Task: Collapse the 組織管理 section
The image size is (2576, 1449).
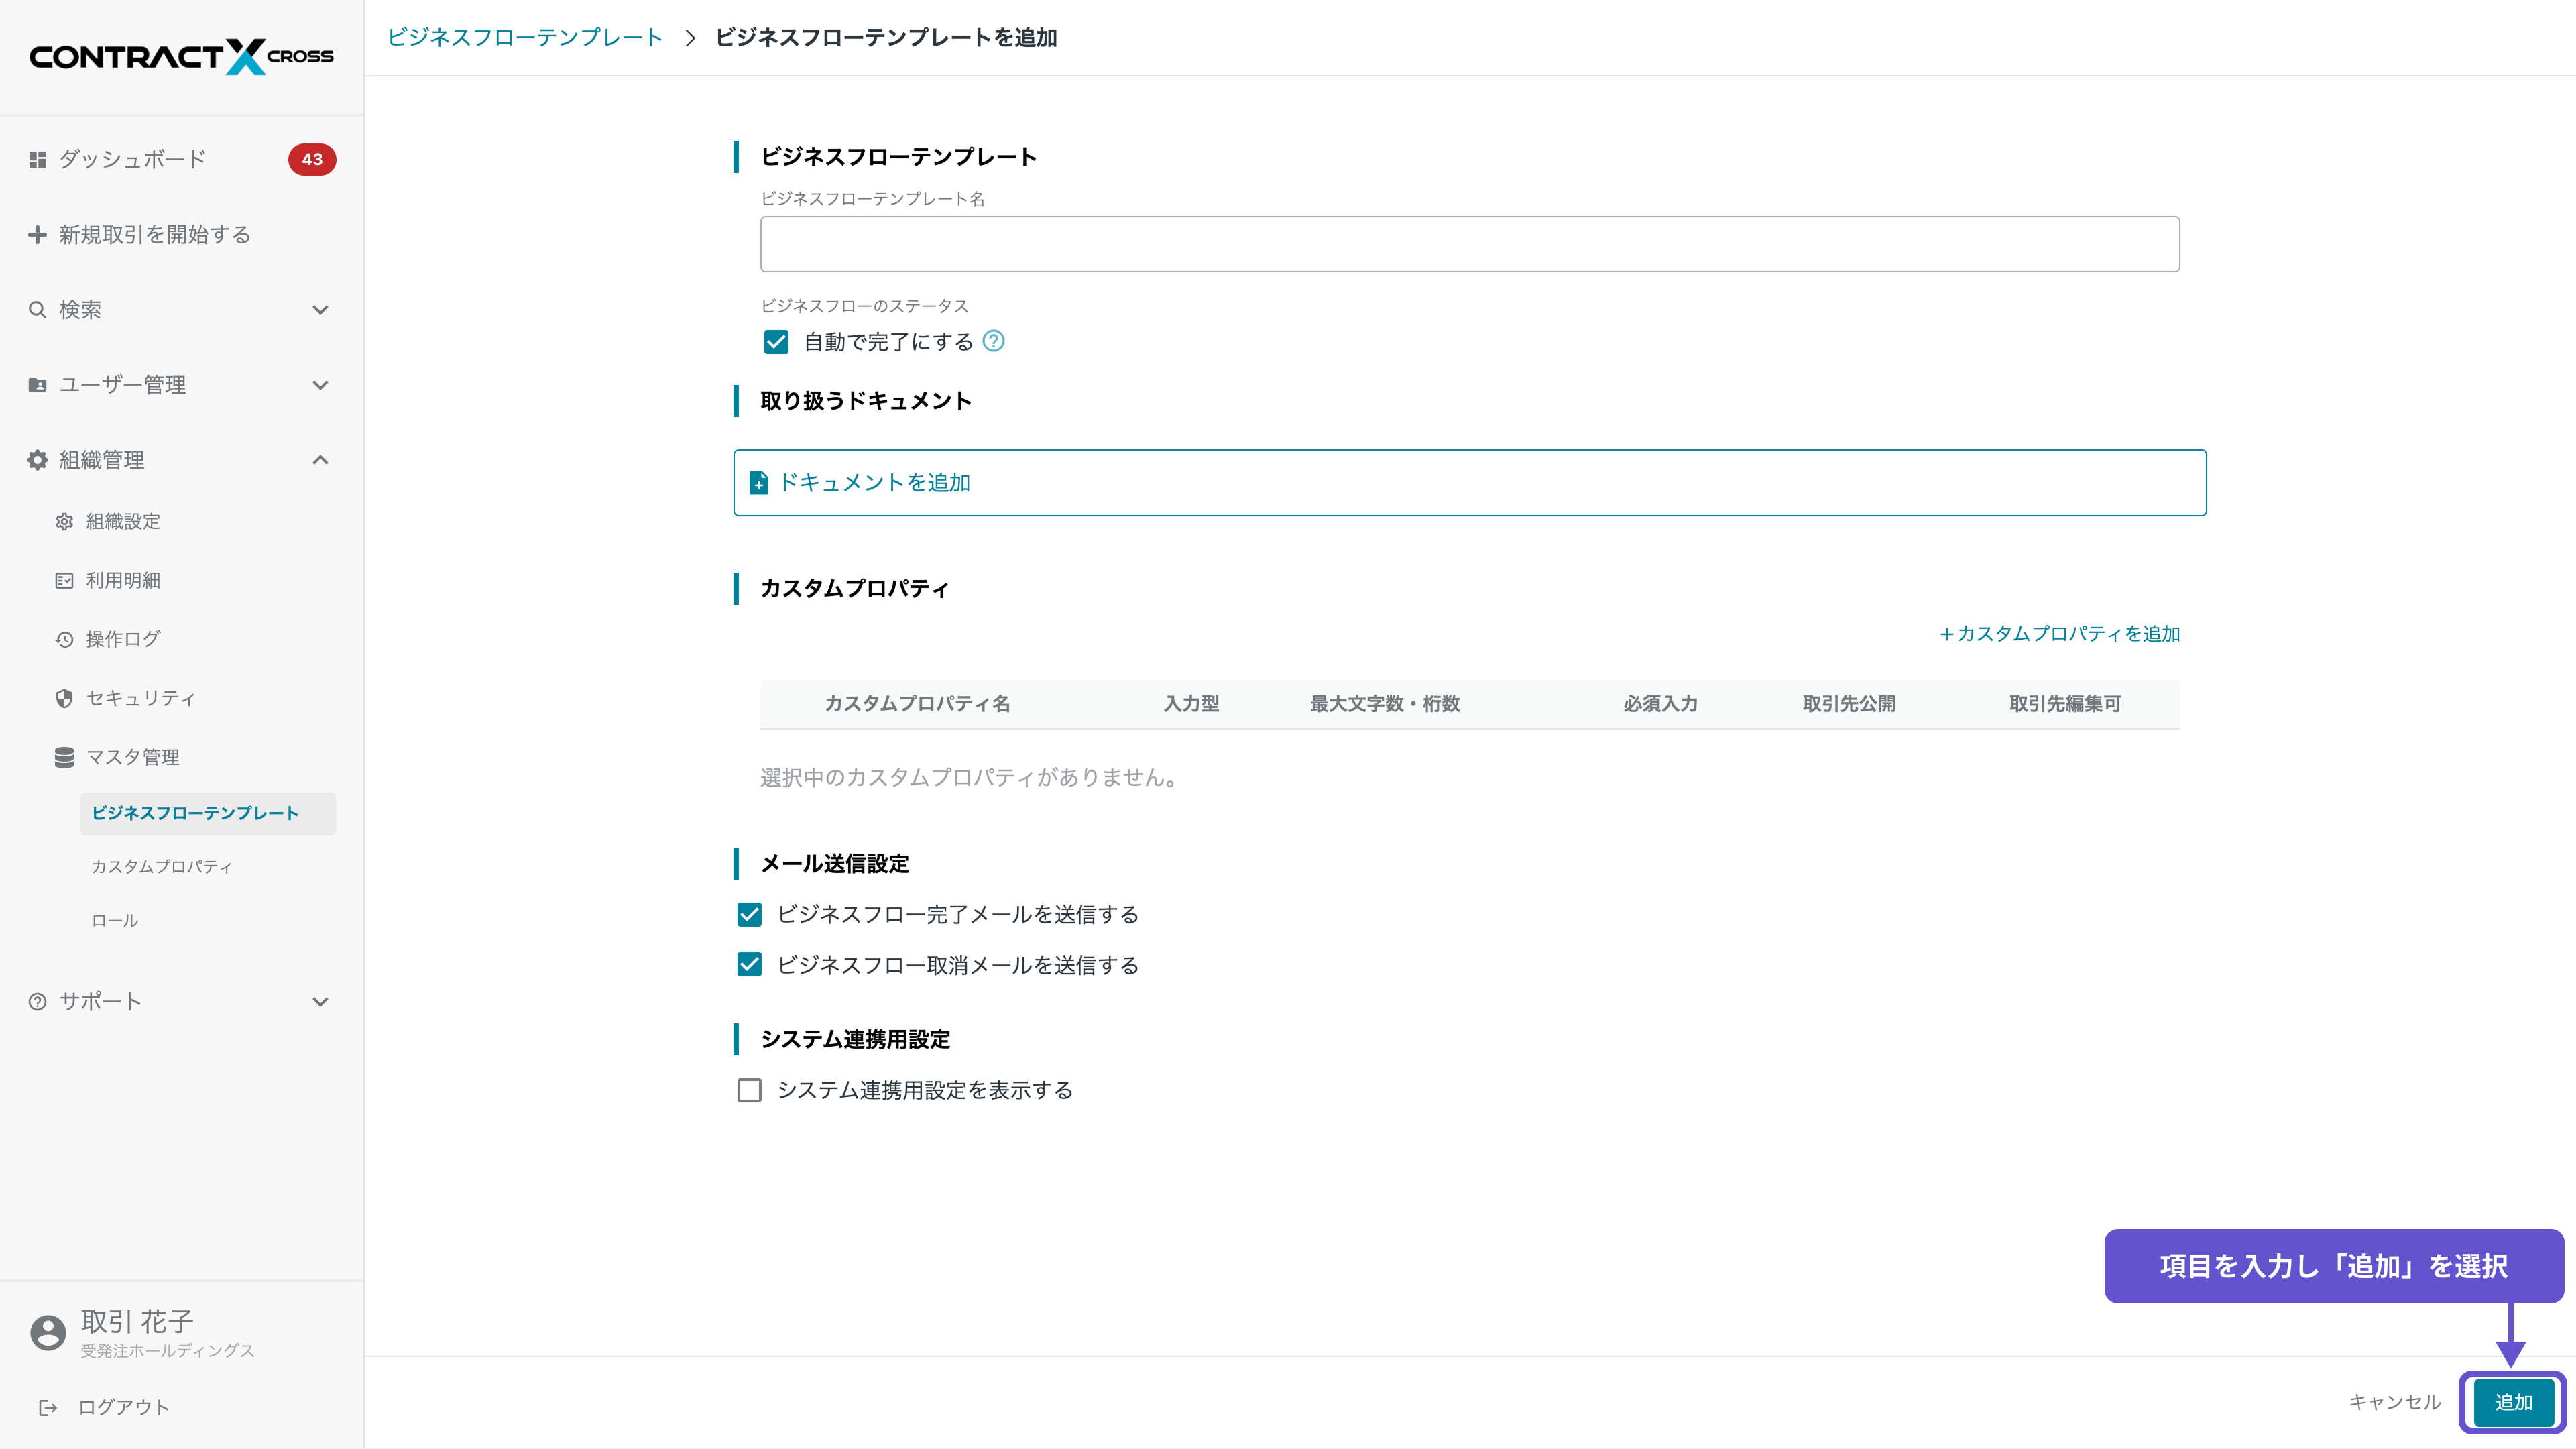Action: coord(320,459)
